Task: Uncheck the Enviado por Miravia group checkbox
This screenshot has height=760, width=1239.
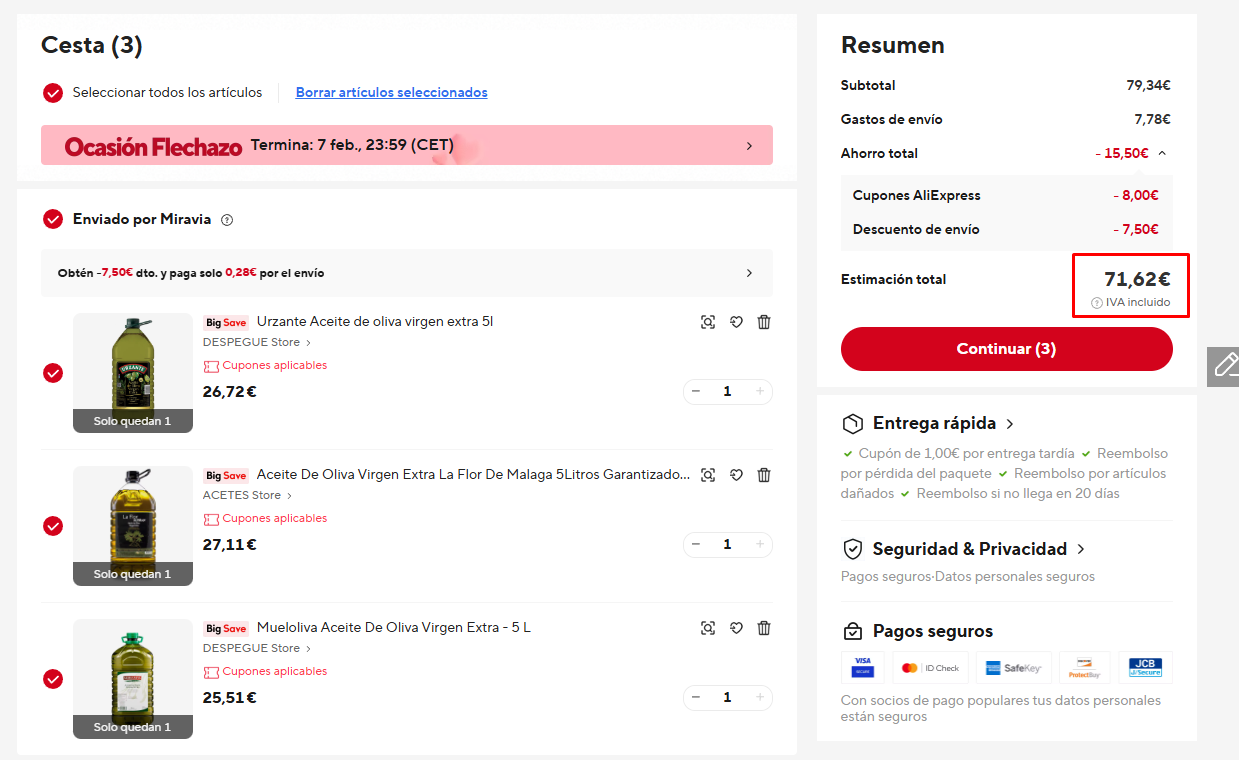Action: coord(53,219)
